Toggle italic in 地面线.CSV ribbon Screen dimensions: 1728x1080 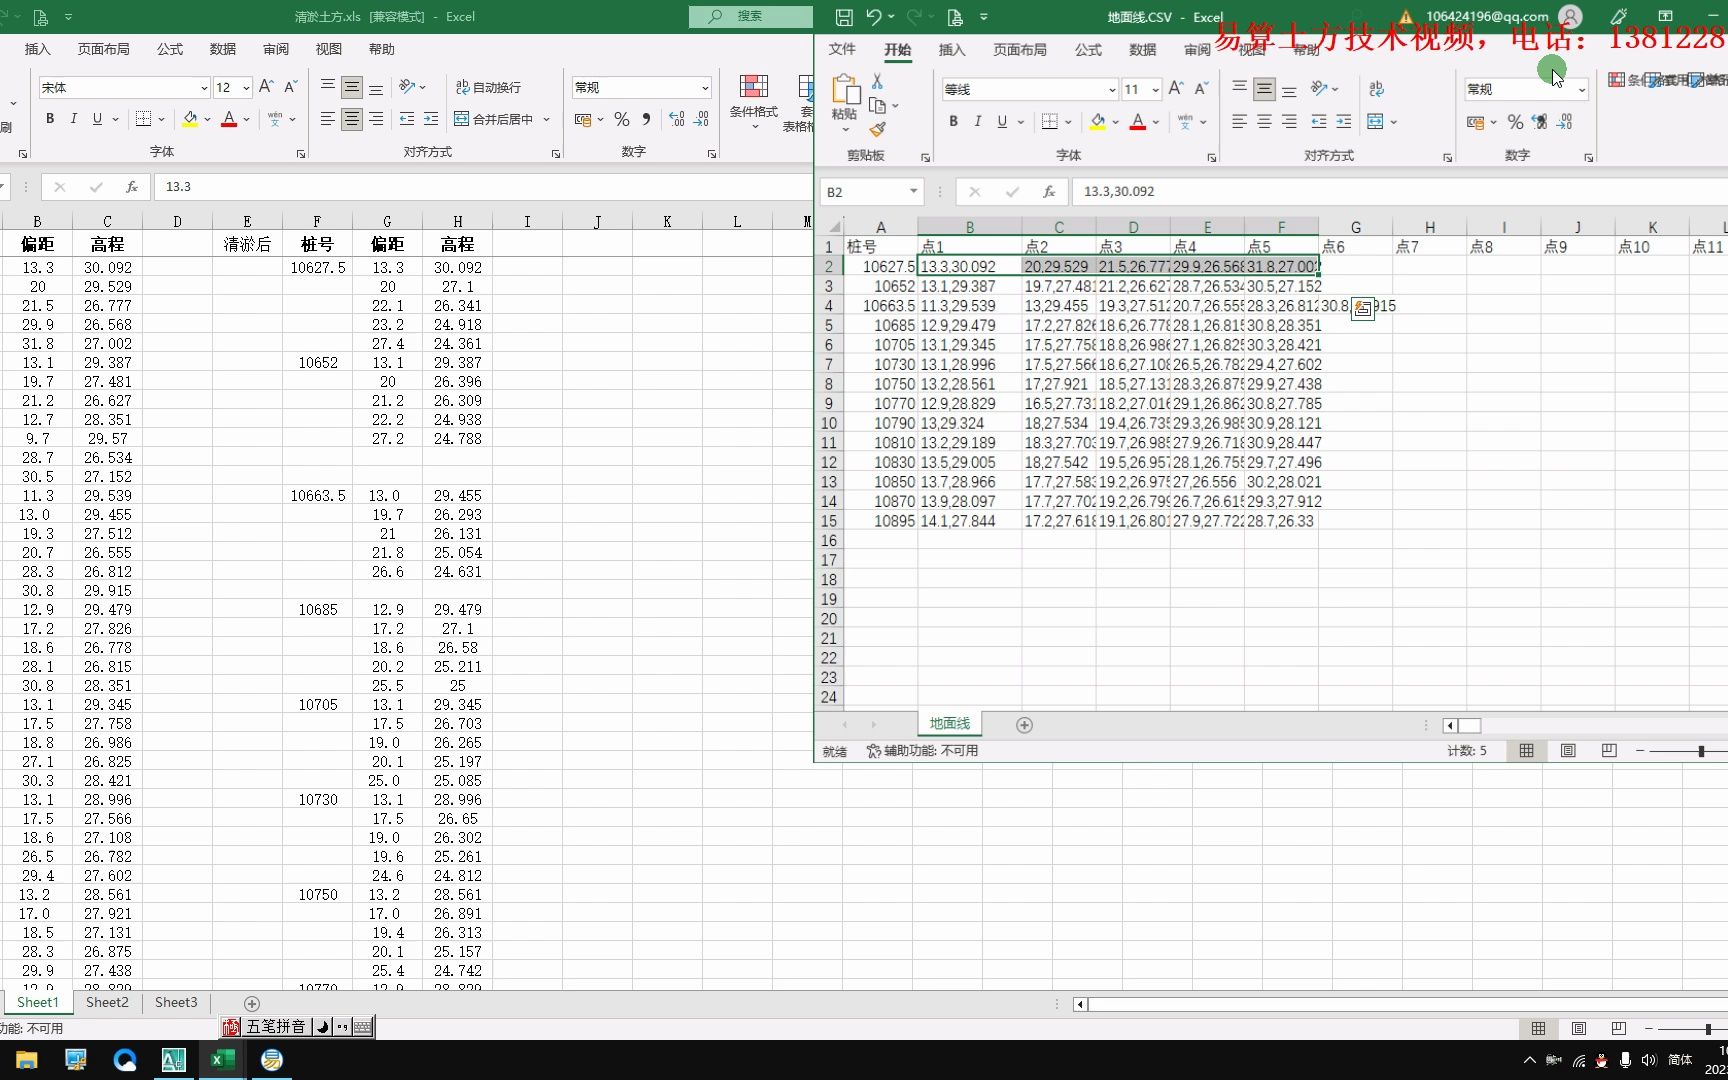click(x=977, y=121)
